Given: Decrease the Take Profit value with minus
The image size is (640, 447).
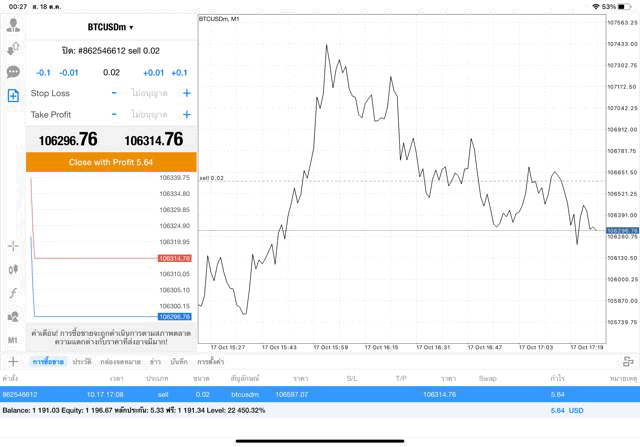Looking at the screenshot, I should [114, 114].
